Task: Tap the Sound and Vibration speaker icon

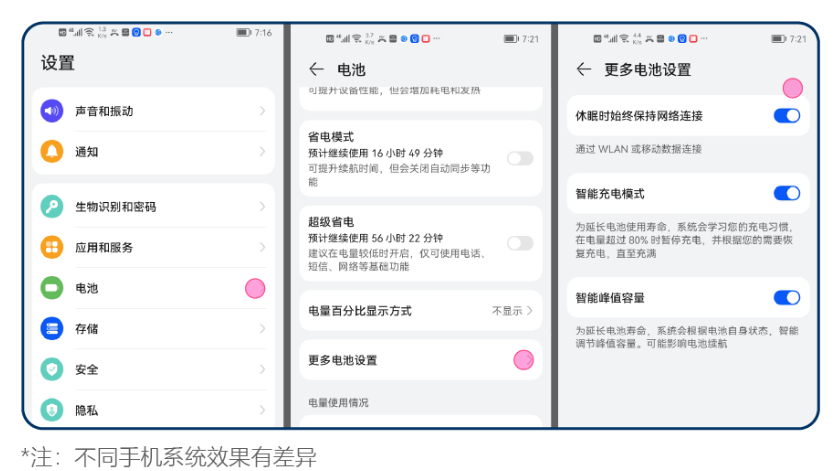Action: point(52,111)
